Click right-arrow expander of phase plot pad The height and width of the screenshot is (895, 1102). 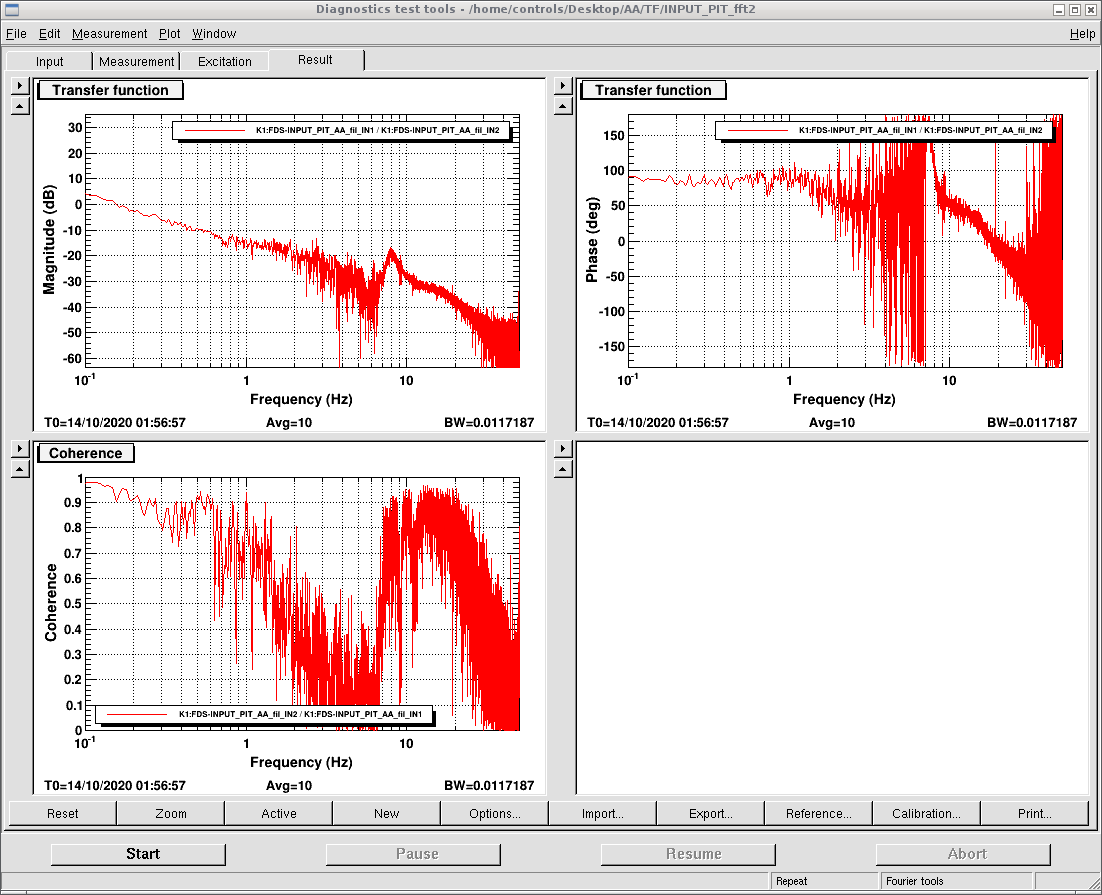click(563, 86)
